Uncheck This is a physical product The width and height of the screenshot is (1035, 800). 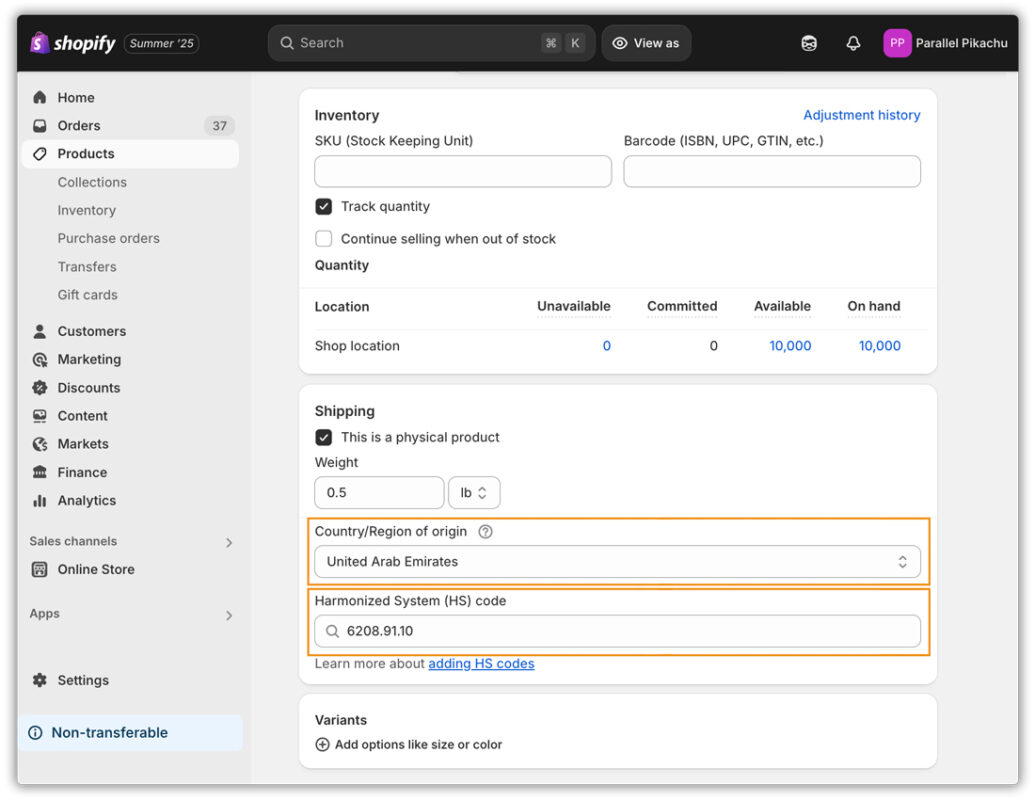[323, 437]
